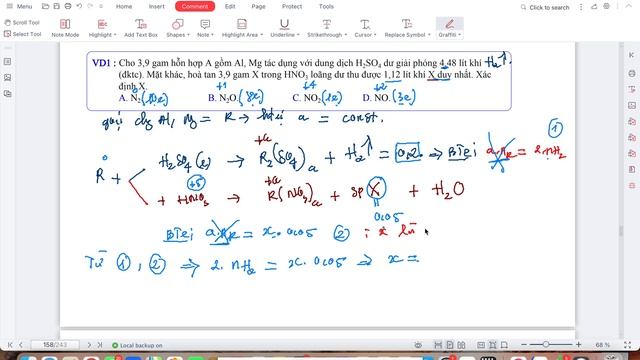Click Add Text Box tool

pos(141,29)
